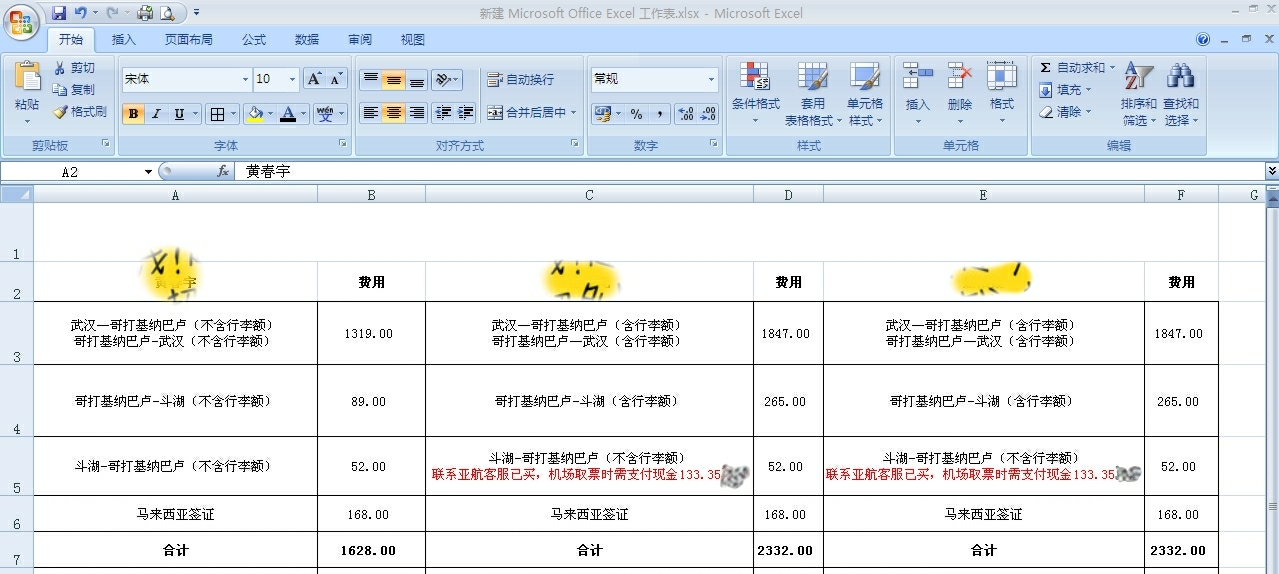Viewport: 1279px width, 574px height.
Task: Toggle align text right
Action: click(416, 113)
